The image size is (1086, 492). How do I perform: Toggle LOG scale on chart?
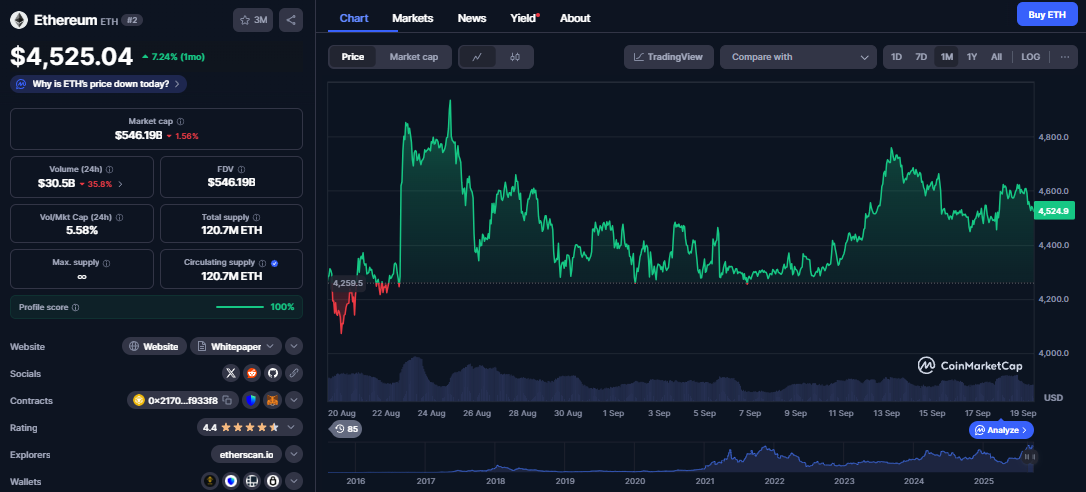tap(1031, 57)
